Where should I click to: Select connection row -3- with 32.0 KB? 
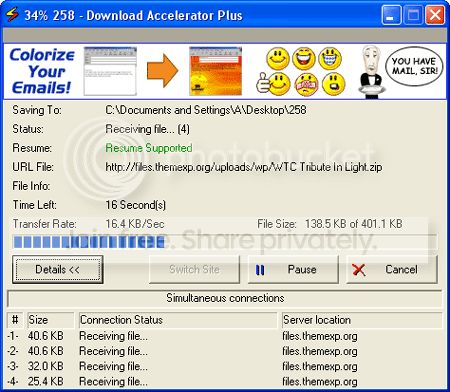coord(225,366)
